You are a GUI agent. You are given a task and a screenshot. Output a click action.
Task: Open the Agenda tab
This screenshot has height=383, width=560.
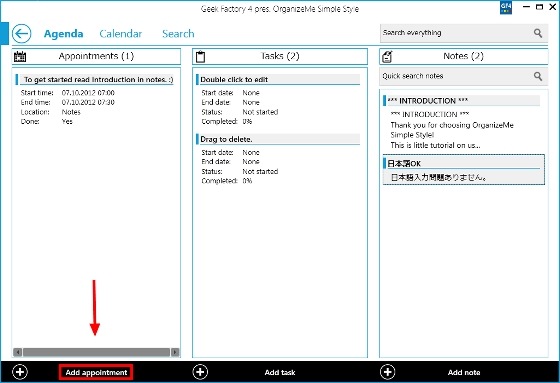(x=64, y=34)
